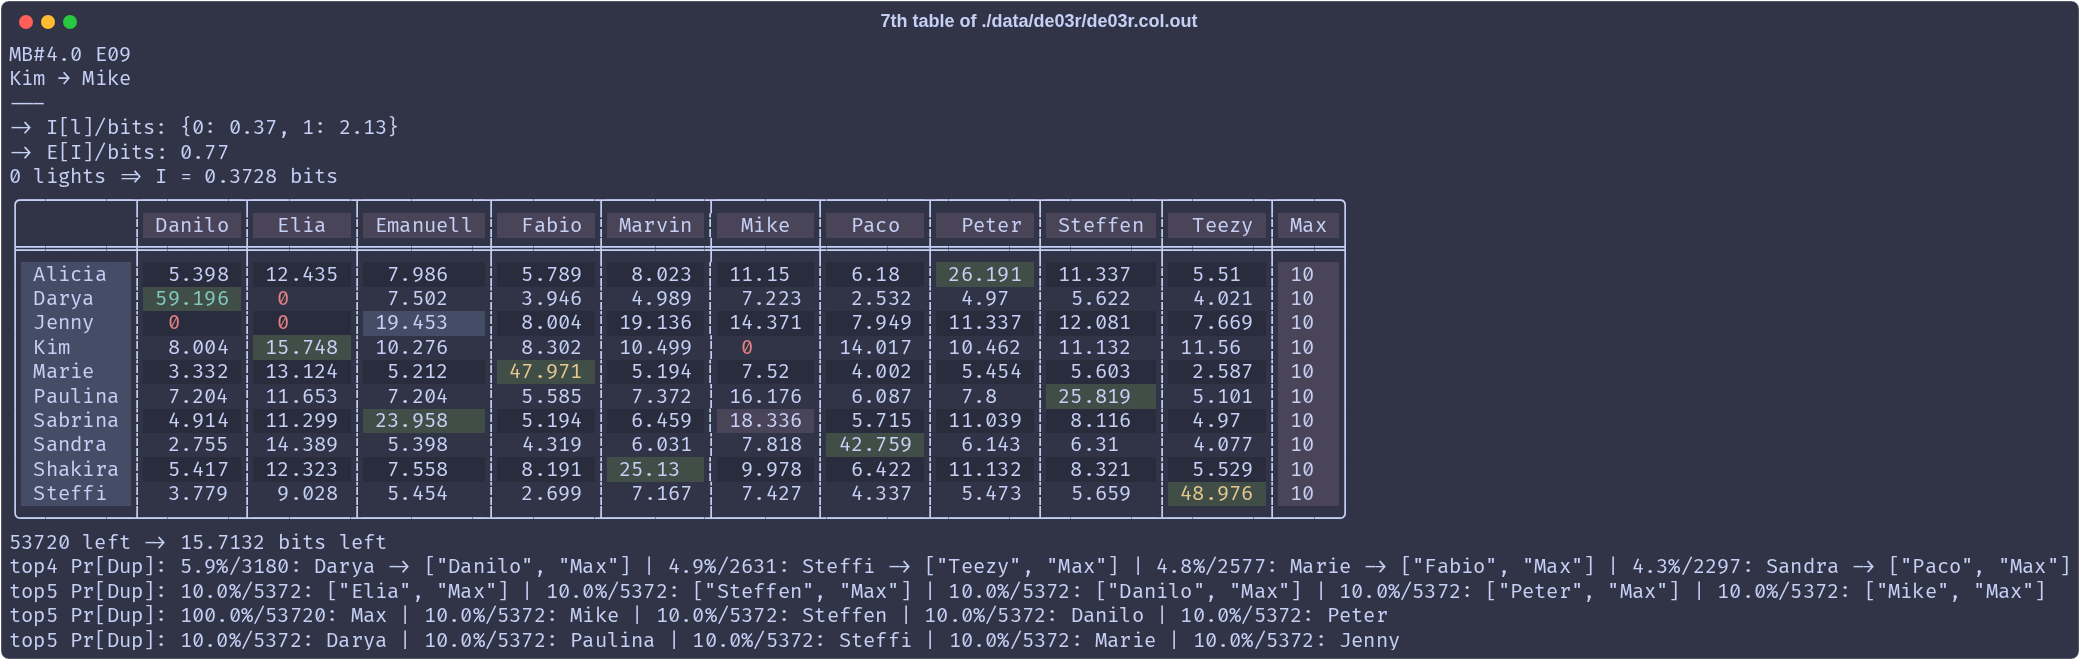Click highlighted cell 59.196 in Darya row
Image resolution: width=2080 pixels, height=660 pixels.
pyautogui.click(x=192, y=298)
